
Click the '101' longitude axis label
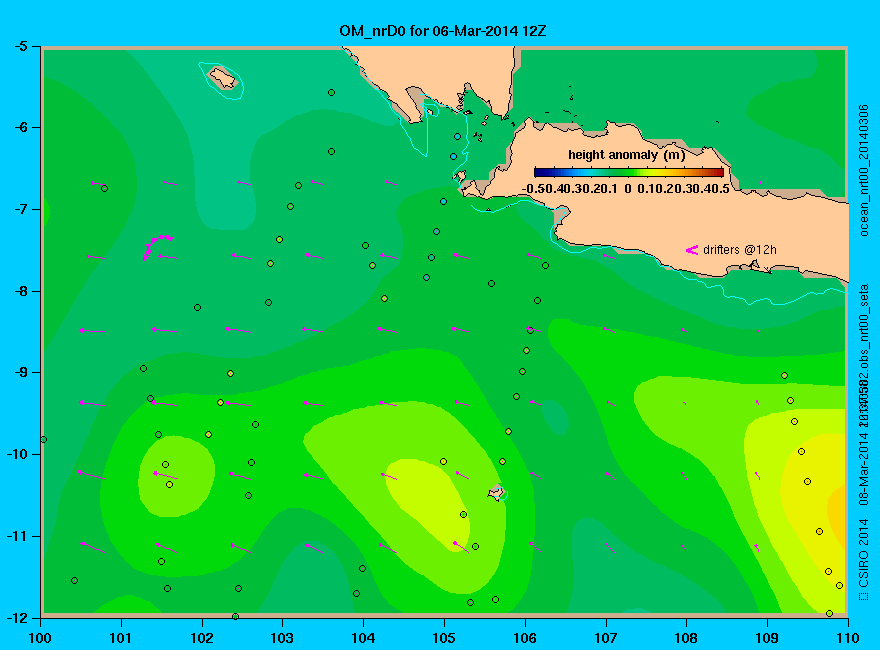(x=121, y=638)
